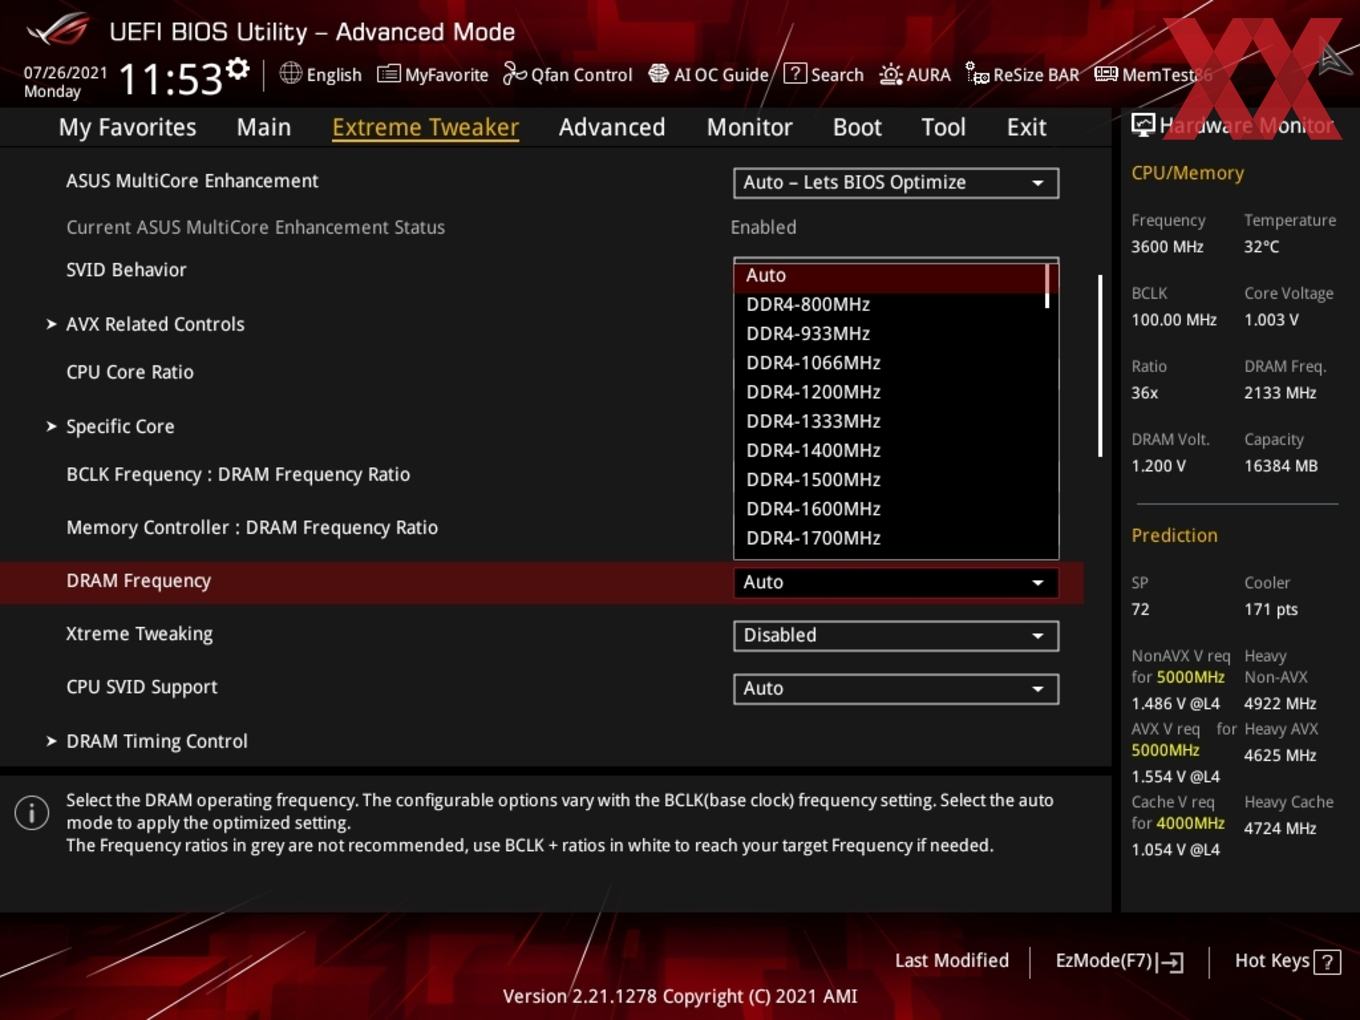1360x1020 pixels.
Task: Click the 2133 MHz DRAM Freq. value
Action: coord(1280,393)
